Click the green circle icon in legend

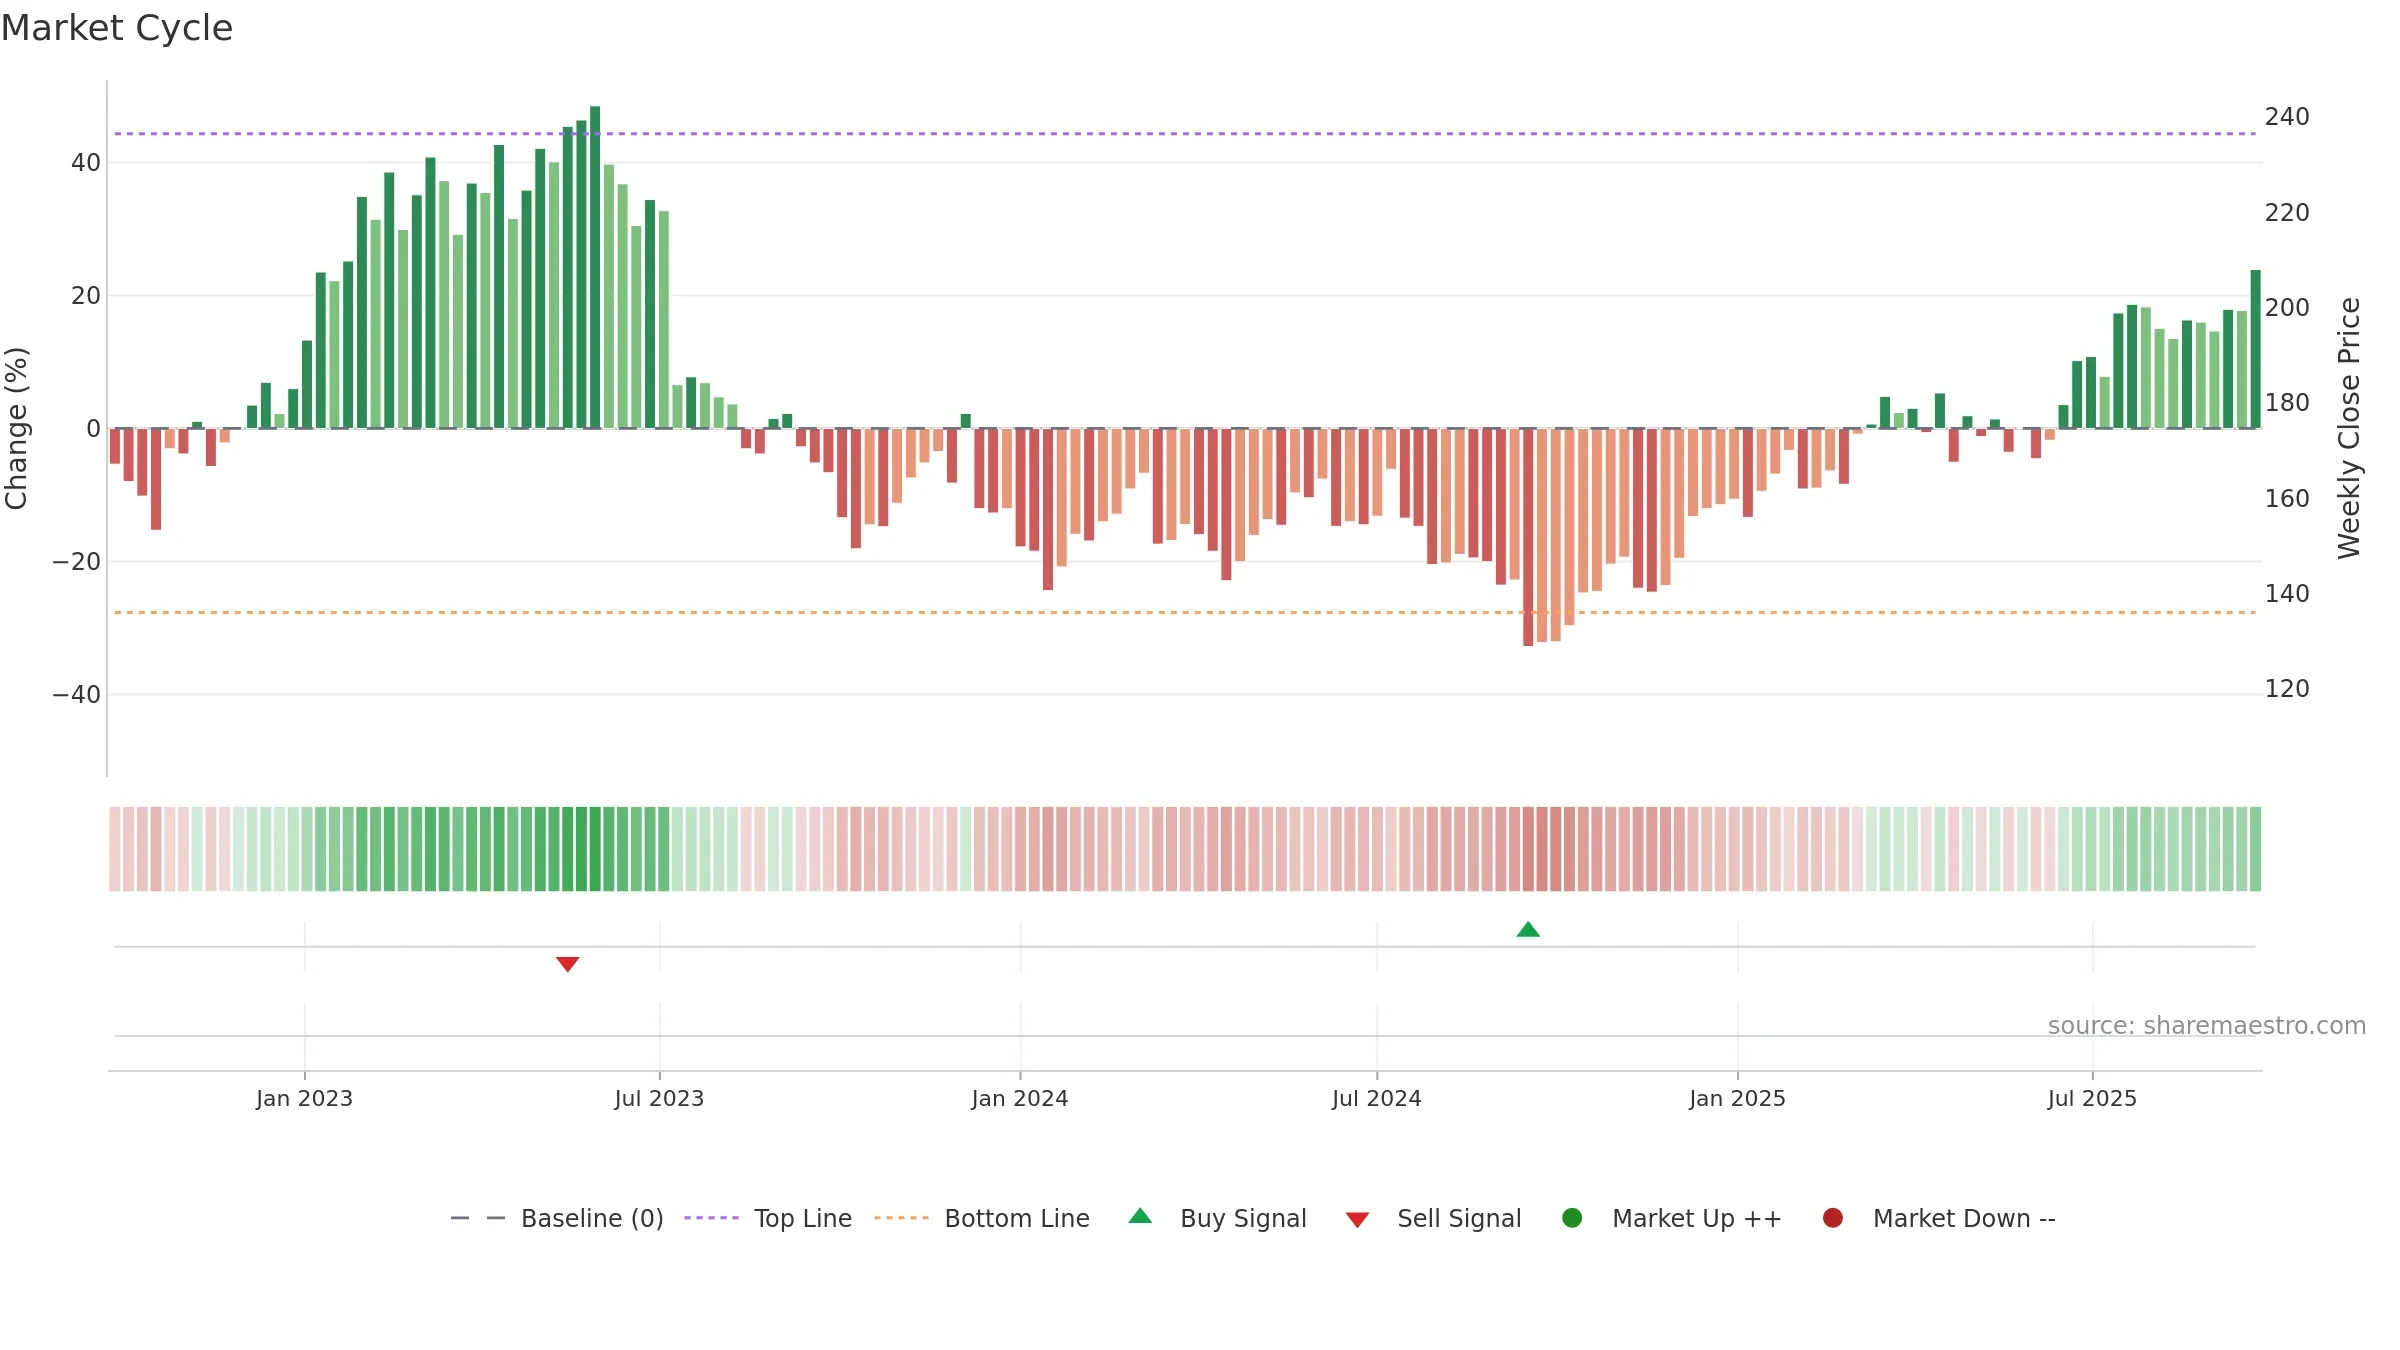pyautogui.click(x=1572, y=1218)
